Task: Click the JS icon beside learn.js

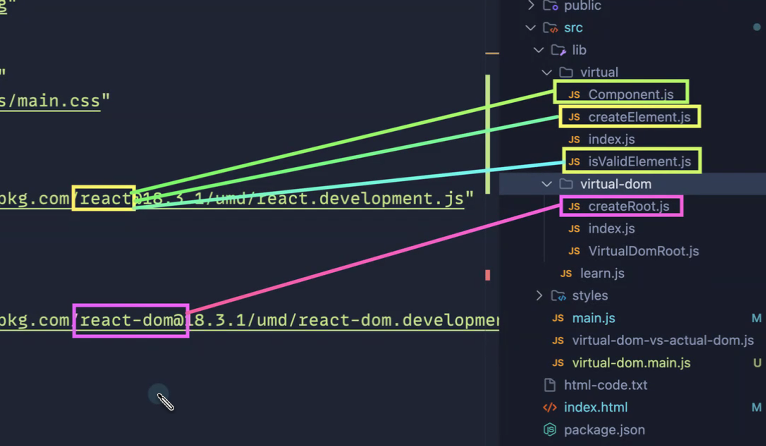Action: (x=566, y=274)
